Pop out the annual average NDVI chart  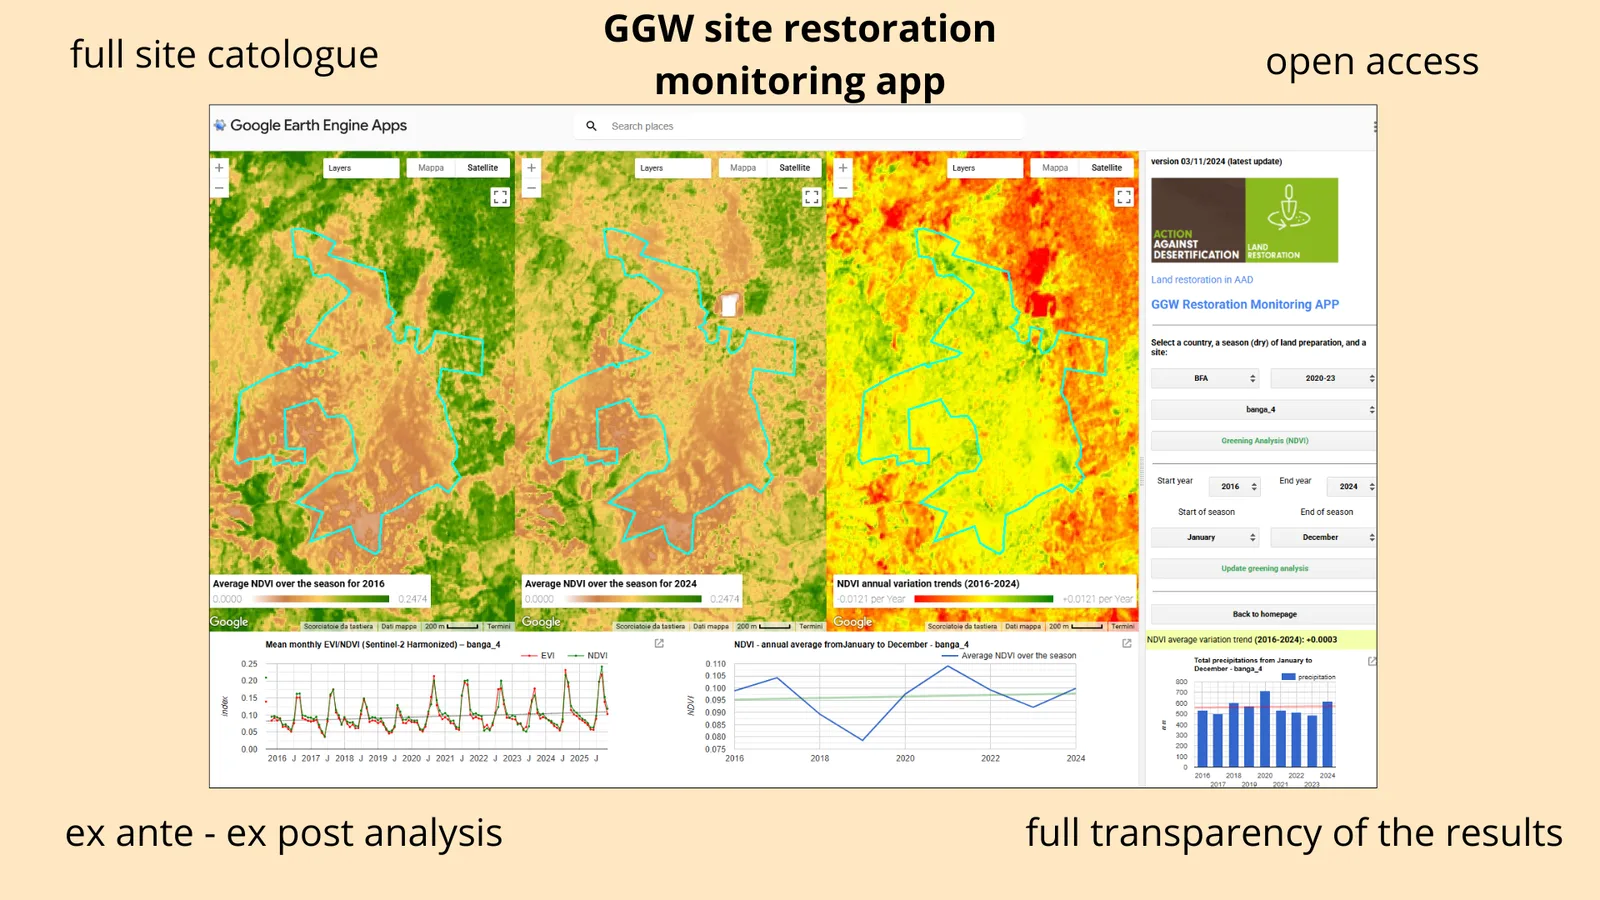[1126, 643]
